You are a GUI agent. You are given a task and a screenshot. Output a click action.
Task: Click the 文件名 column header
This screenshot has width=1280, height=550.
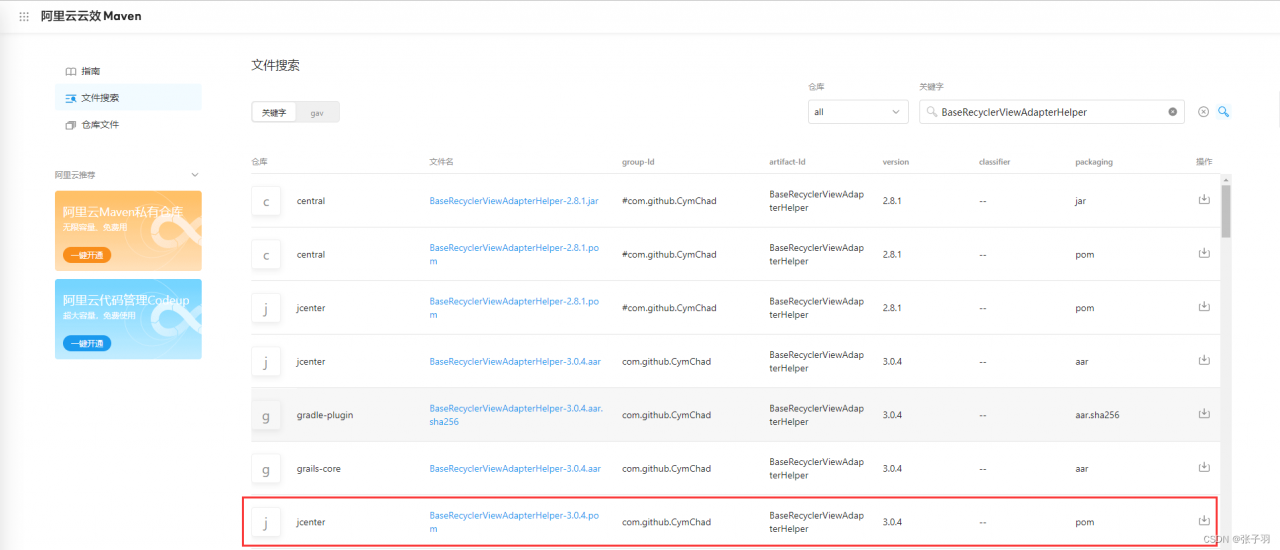click(x=441, y=162)
